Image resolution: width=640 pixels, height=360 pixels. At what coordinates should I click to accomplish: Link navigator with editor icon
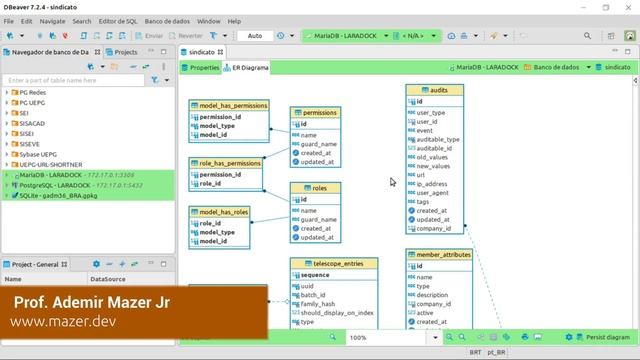click(x=146, y=67)
